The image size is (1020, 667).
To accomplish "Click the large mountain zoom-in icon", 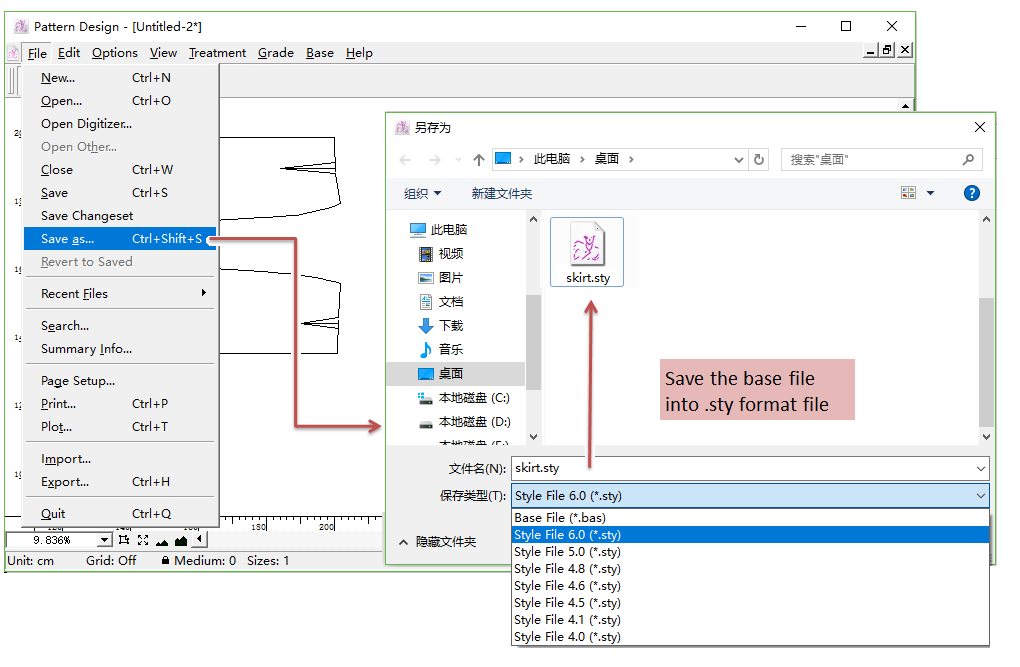I will pos(181,540).
